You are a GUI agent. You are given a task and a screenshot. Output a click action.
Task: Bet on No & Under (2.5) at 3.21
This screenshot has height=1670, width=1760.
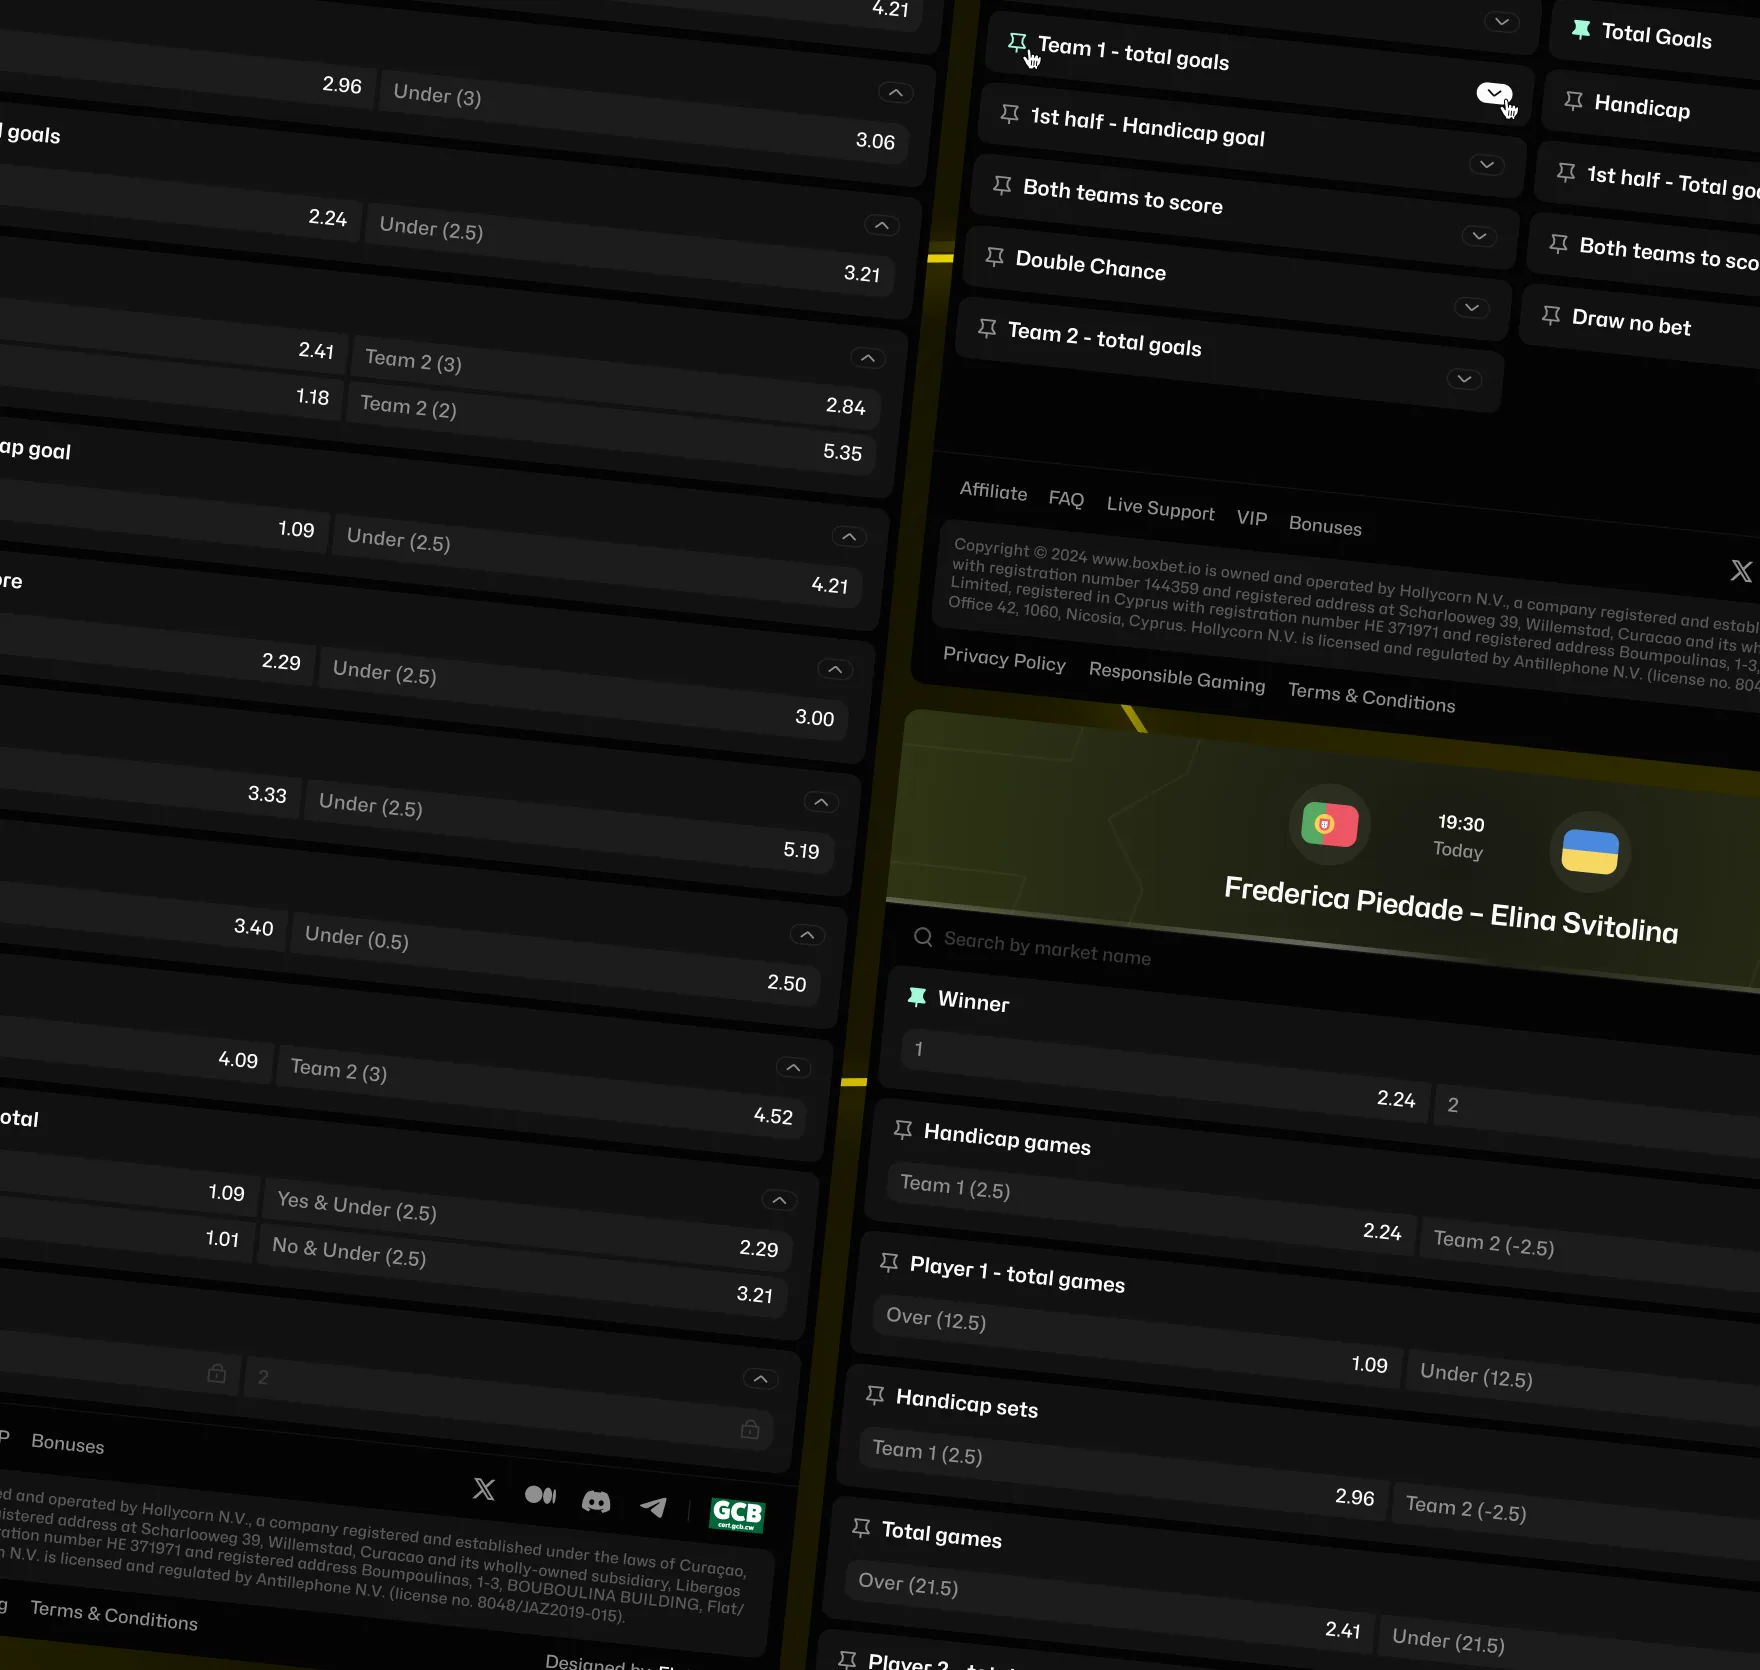(x=521, y=1270)
